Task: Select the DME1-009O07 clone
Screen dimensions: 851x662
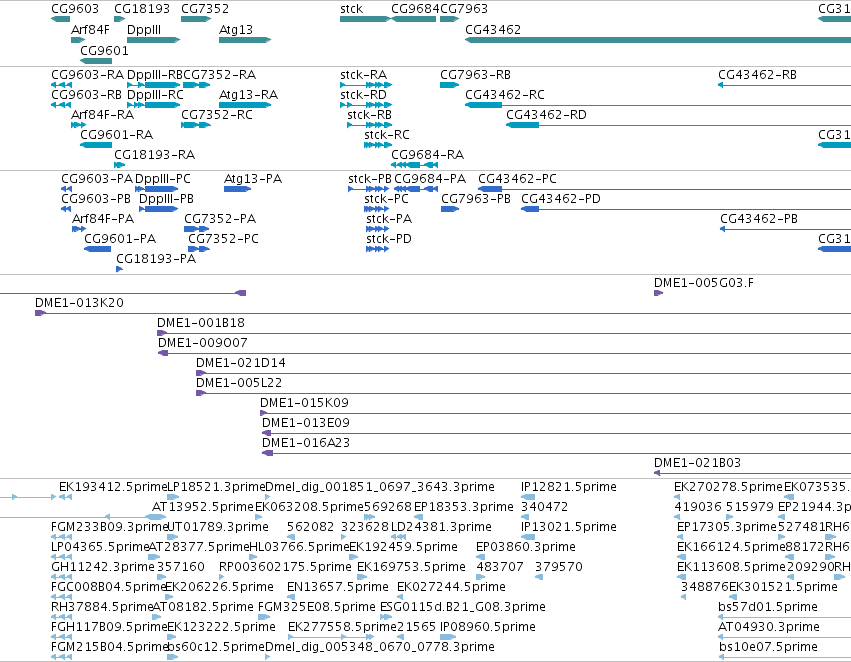Action: click(x=504, y=354)
